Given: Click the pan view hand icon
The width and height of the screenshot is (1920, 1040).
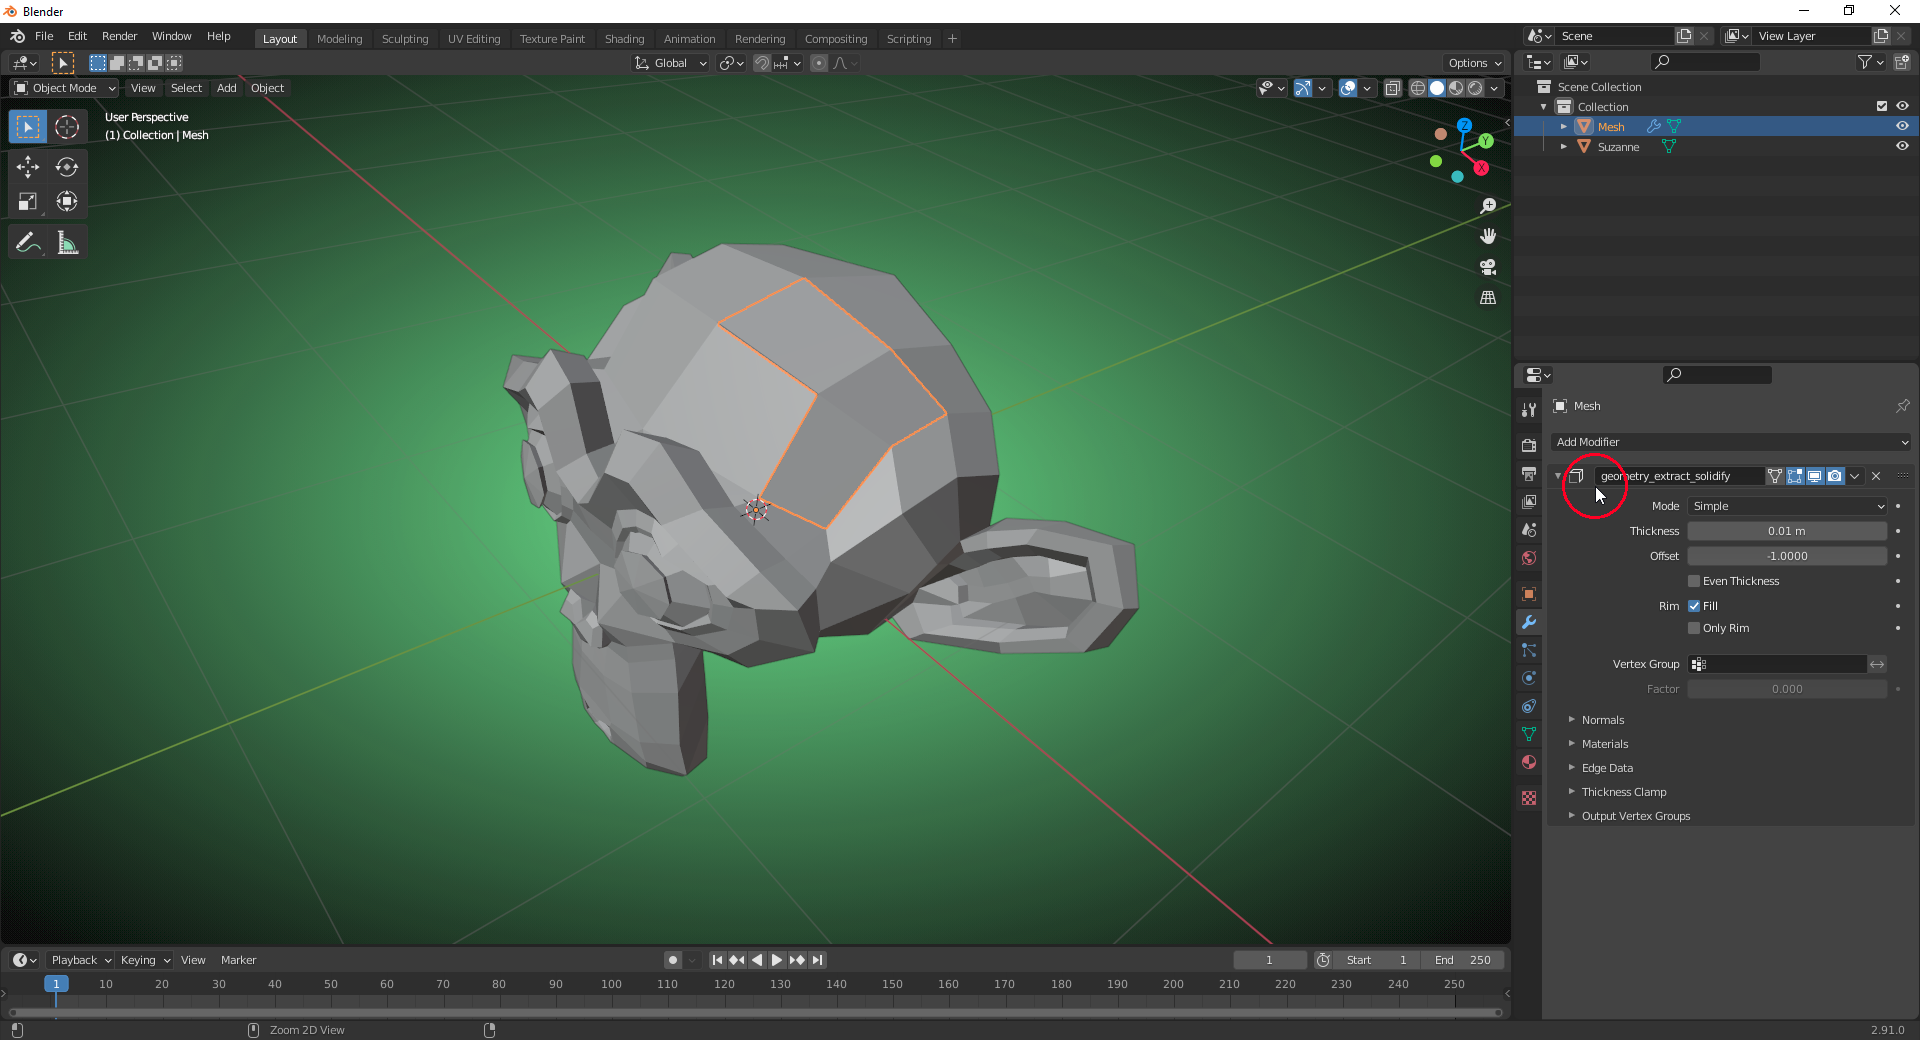Looking at the screenshot, I should 1488,236.
